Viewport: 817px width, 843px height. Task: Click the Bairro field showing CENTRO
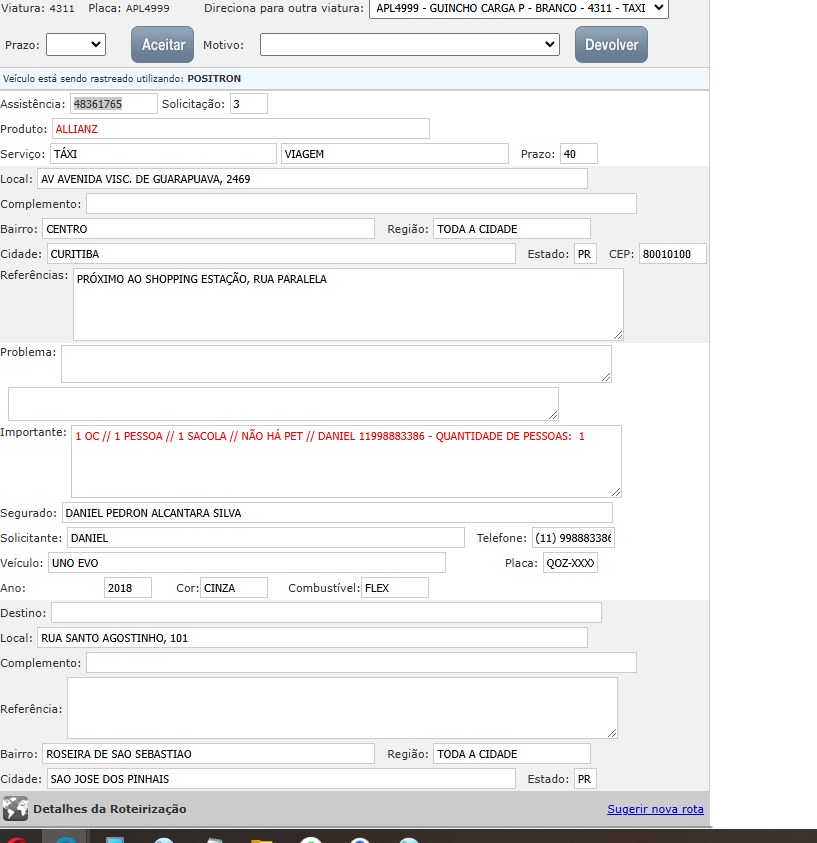208,229
